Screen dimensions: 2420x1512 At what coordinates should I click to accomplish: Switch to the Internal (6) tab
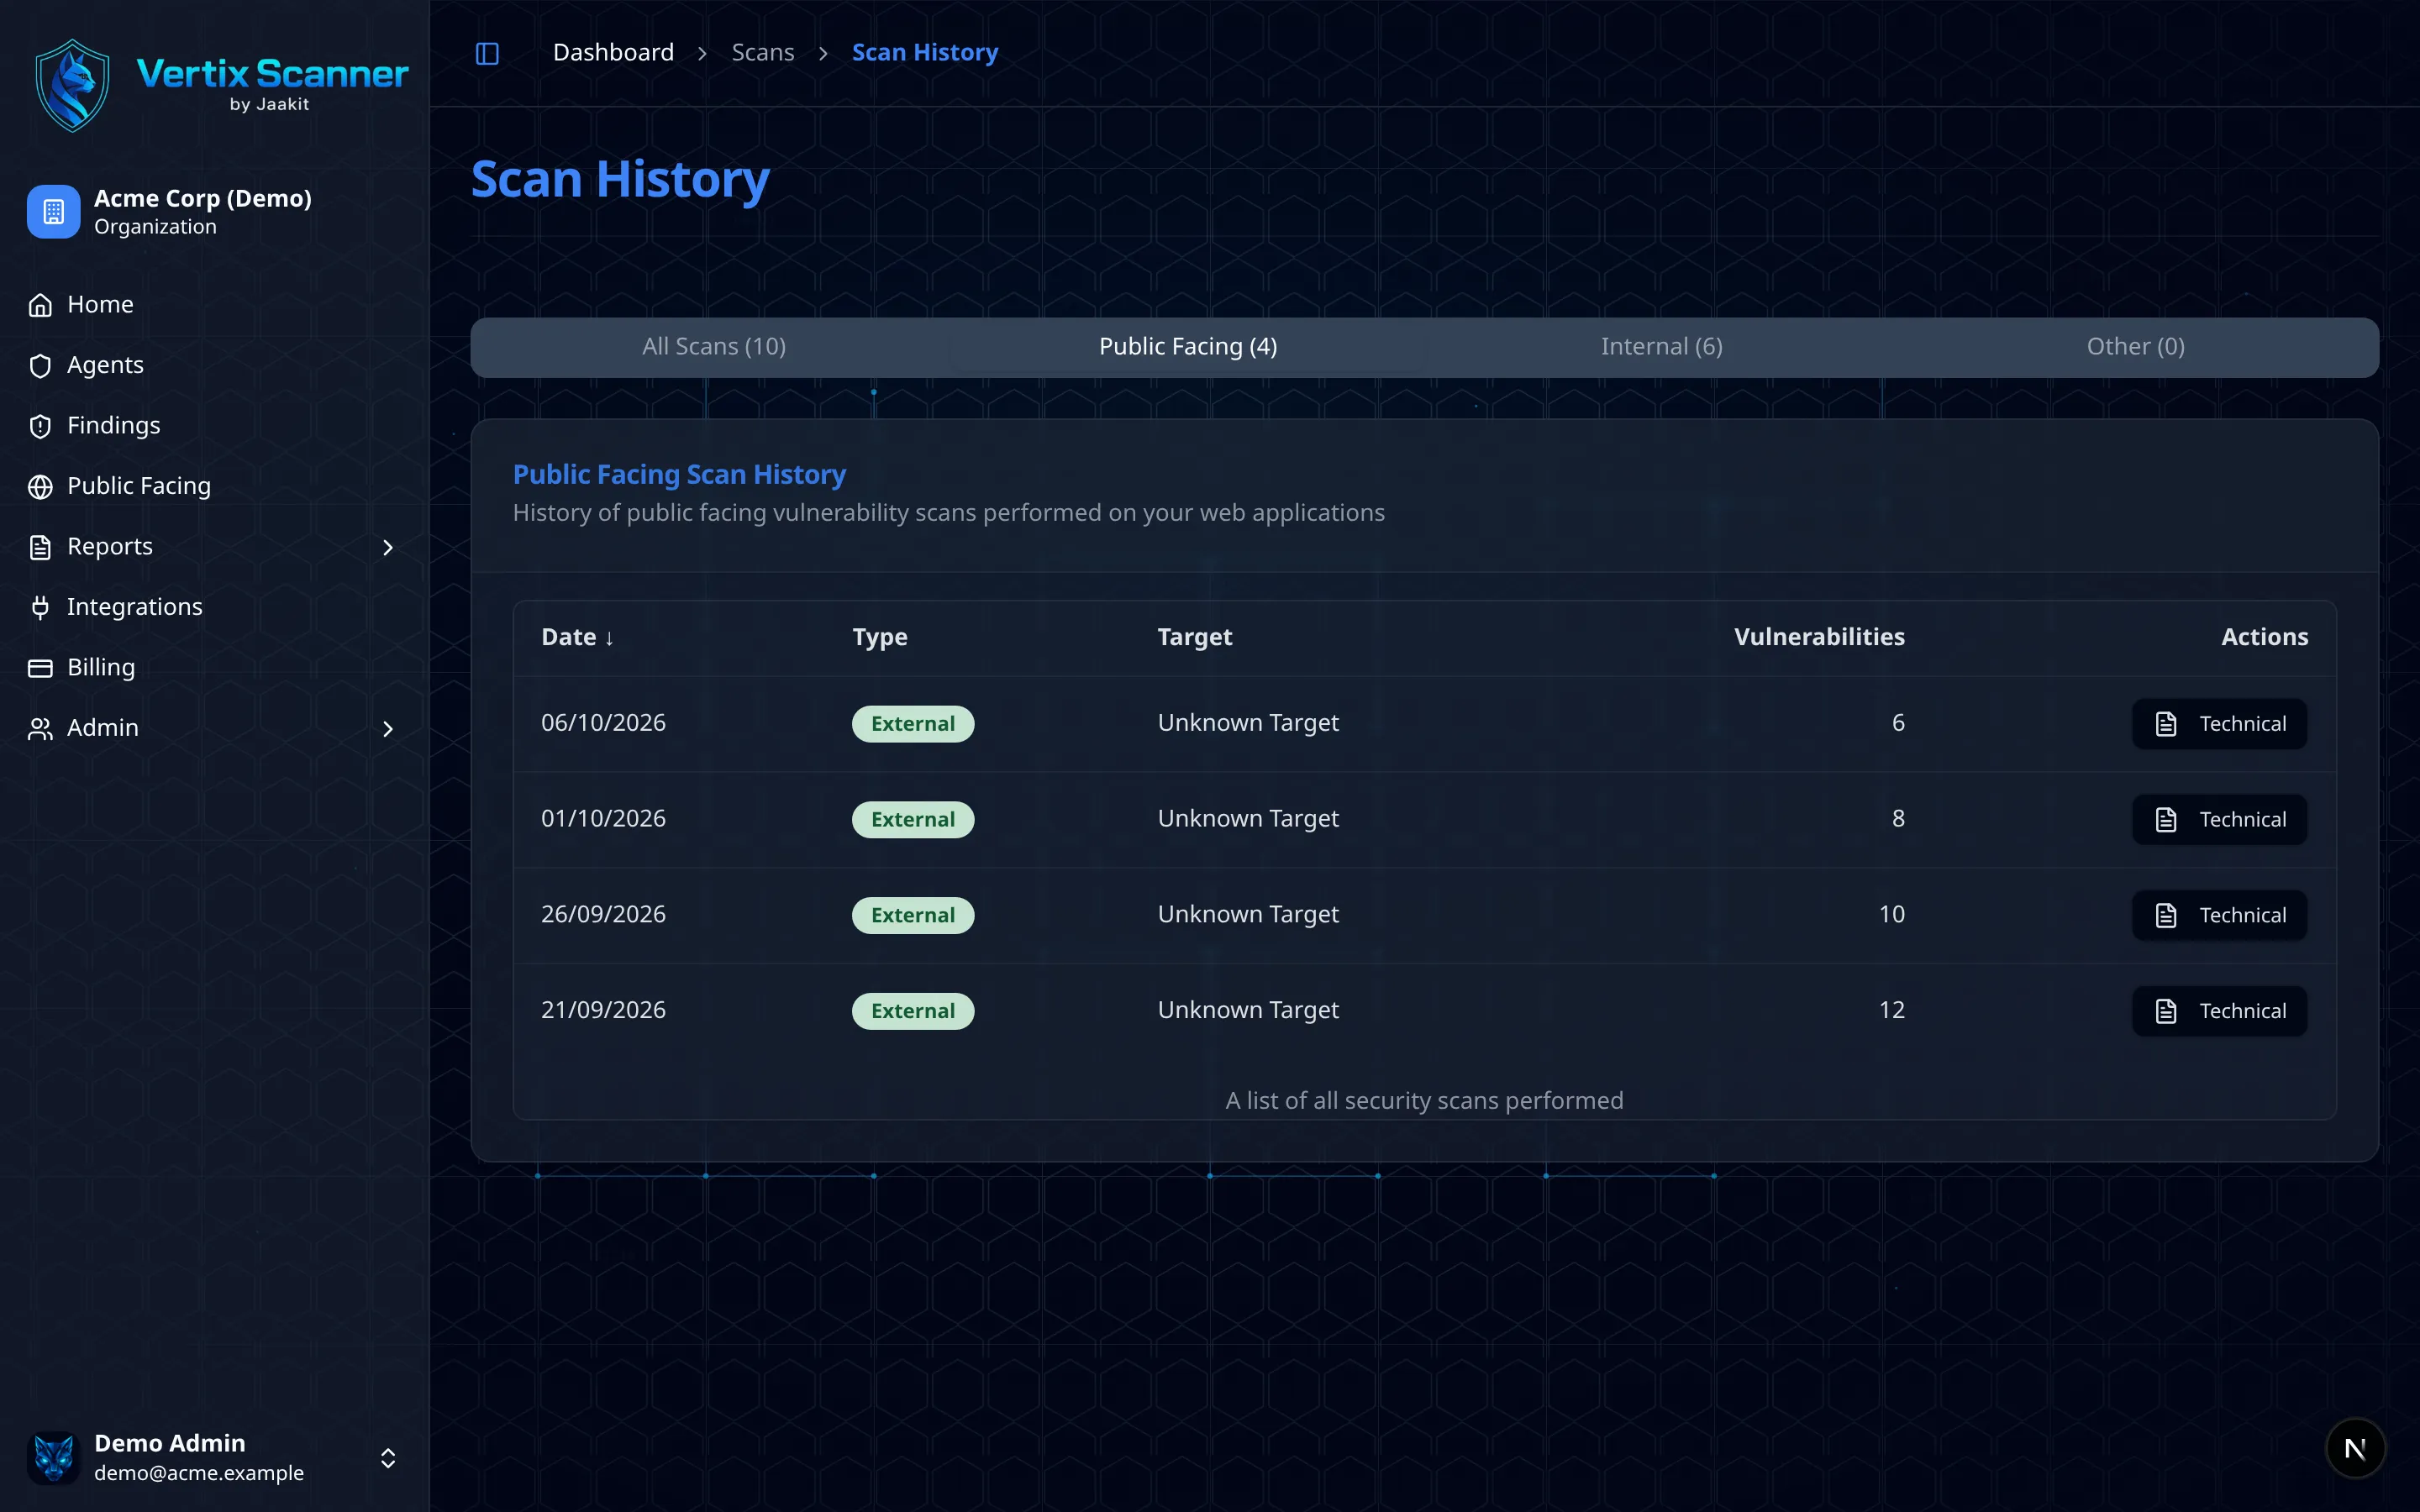point(1662,347)
